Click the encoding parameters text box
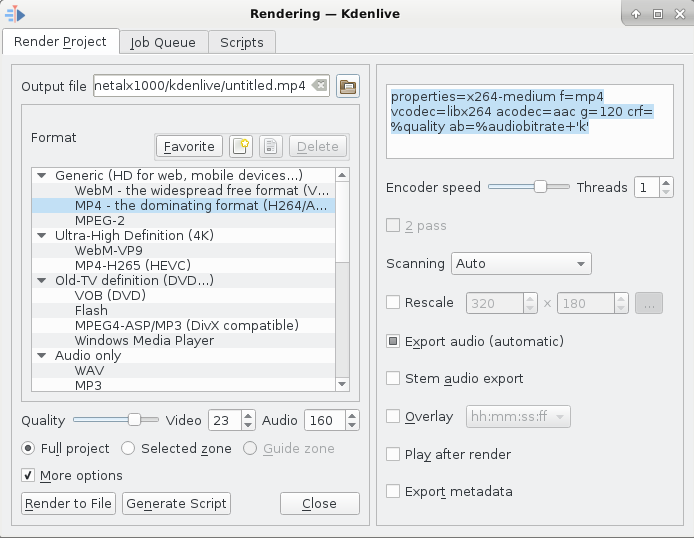The height and width of the screenshot is (538, 694). tap(530, 121)
